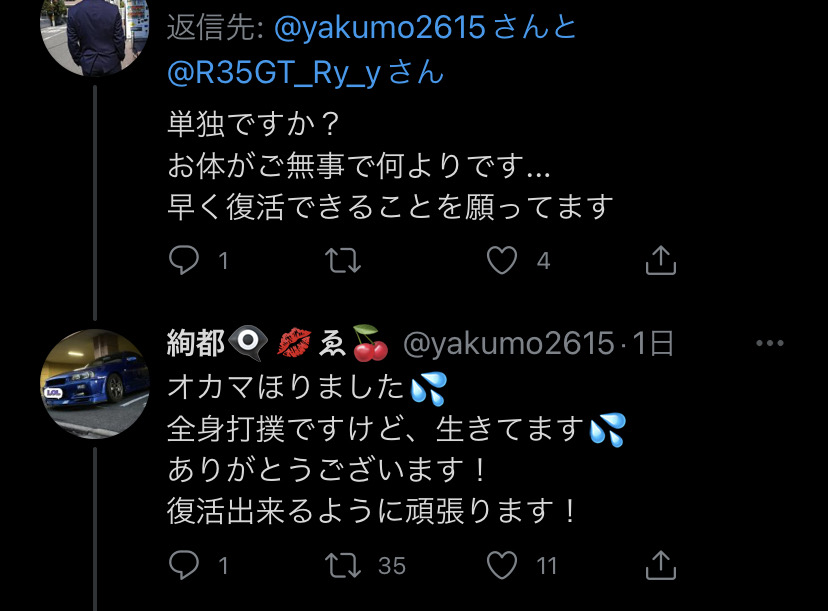Share the 単独ですか tweet
This screenshot has width=828, height=611.
pyautogui.click(x=661, y=260)
